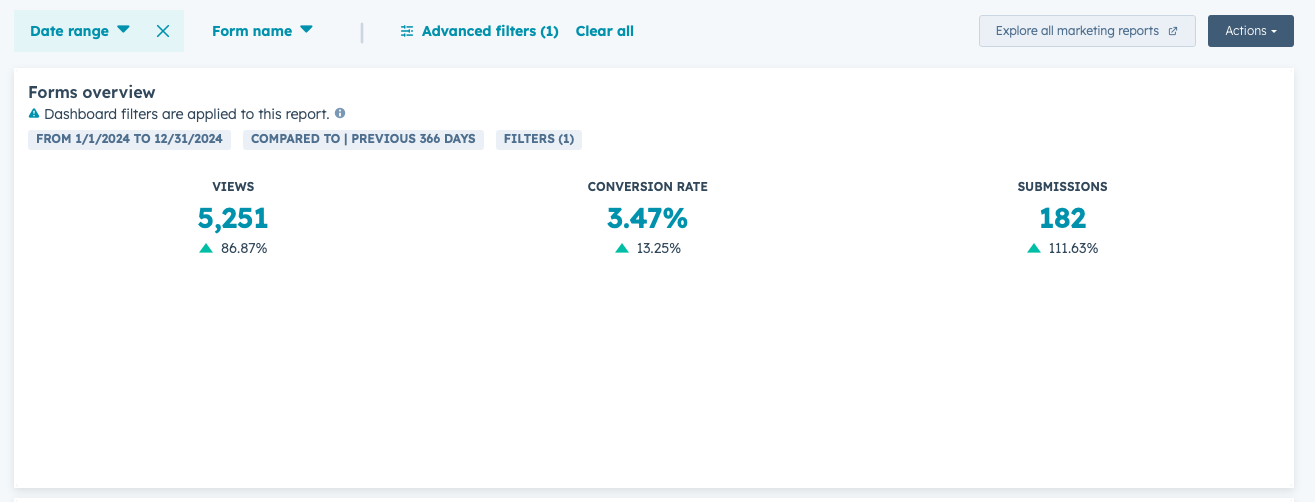1315x502 pixels.
Task: Click the Conversion rate value 3.47%
Action: (x=647, y=218)
